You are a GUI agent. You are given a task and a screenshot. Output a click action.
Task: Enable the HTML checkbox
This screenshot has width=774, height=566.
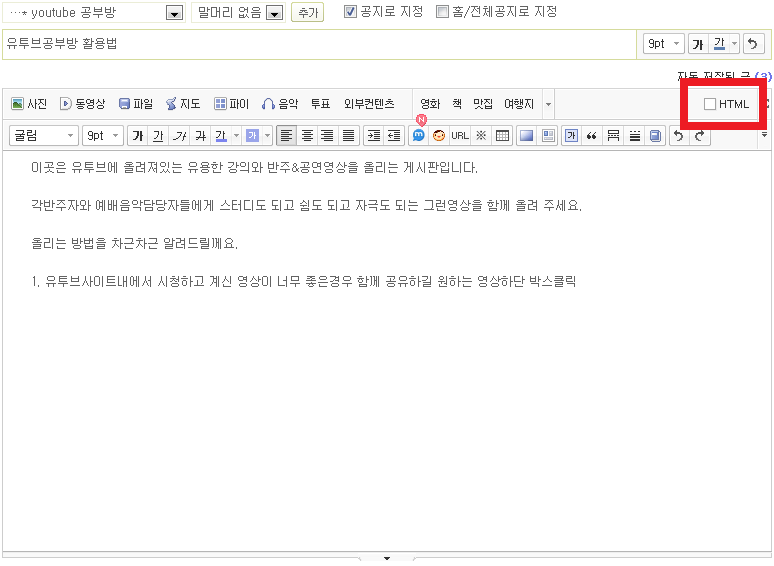(710, 104)
